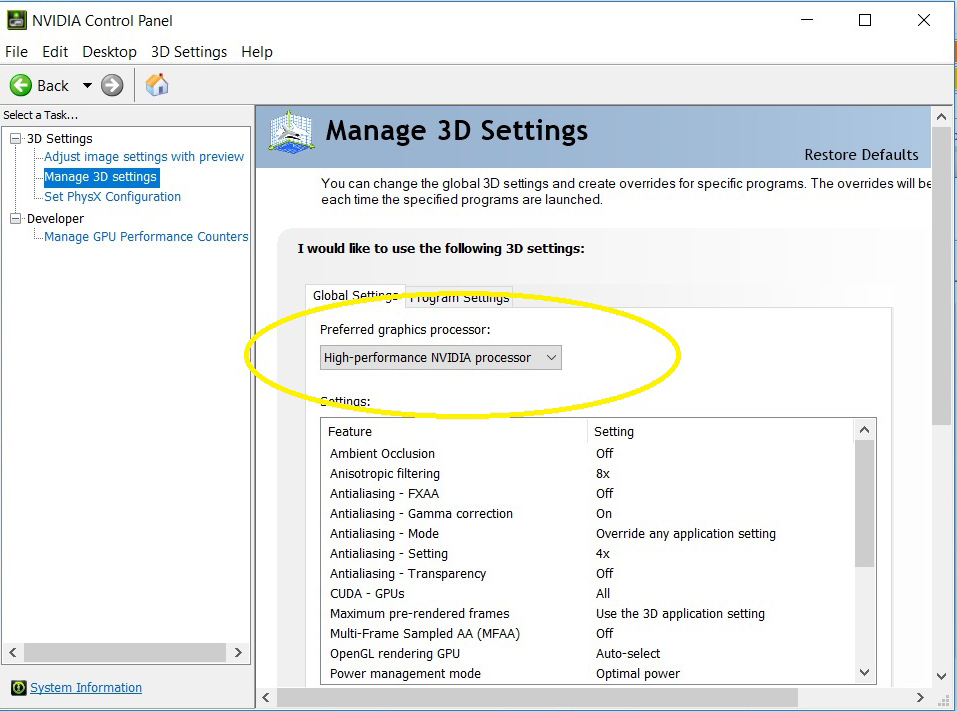957x711 pixels.
Task: Click the Manage 3D Settings header icon
Action: (x=292, y=132)
